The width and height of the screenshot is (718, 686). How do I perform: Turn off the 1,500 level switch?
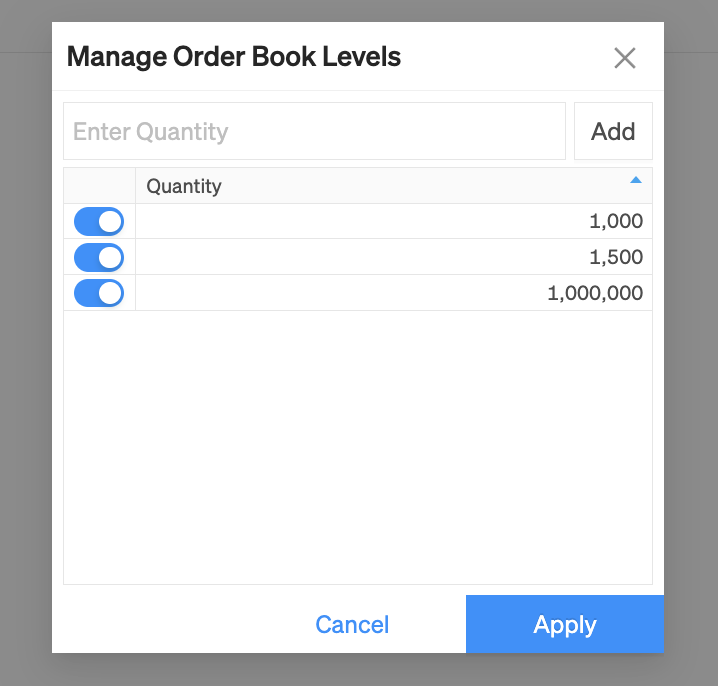99,257
